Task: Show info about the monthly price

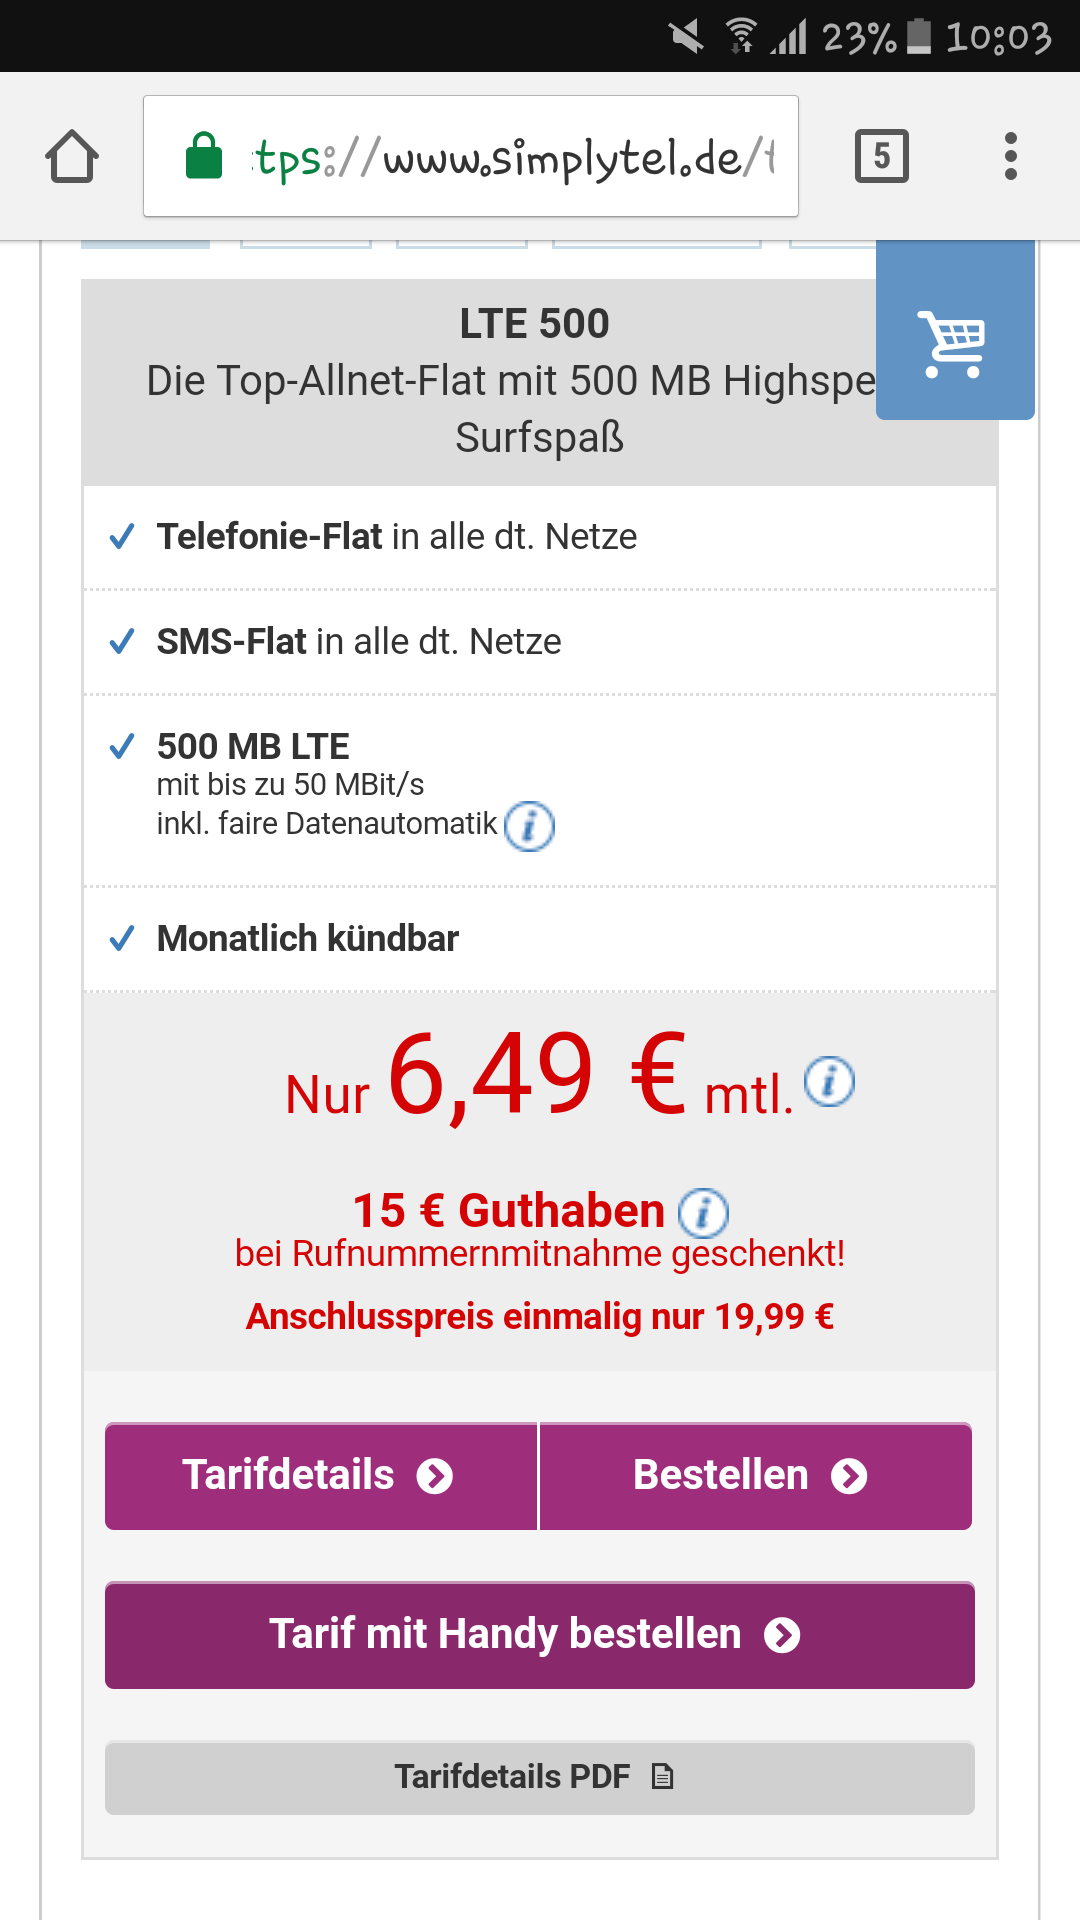Action: pyautogui.click(x=829, y=1081)
